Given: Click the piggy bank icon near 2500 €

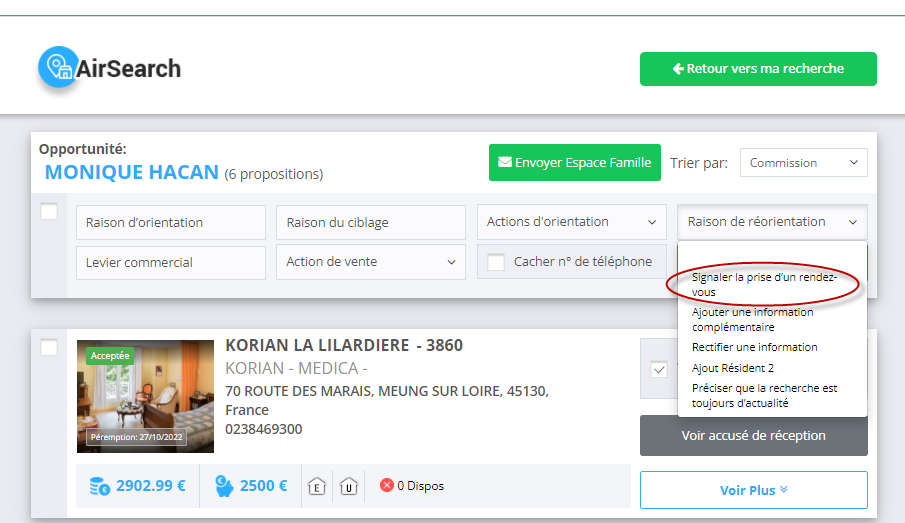Looking at the screenshot, I should pos(223,486).
